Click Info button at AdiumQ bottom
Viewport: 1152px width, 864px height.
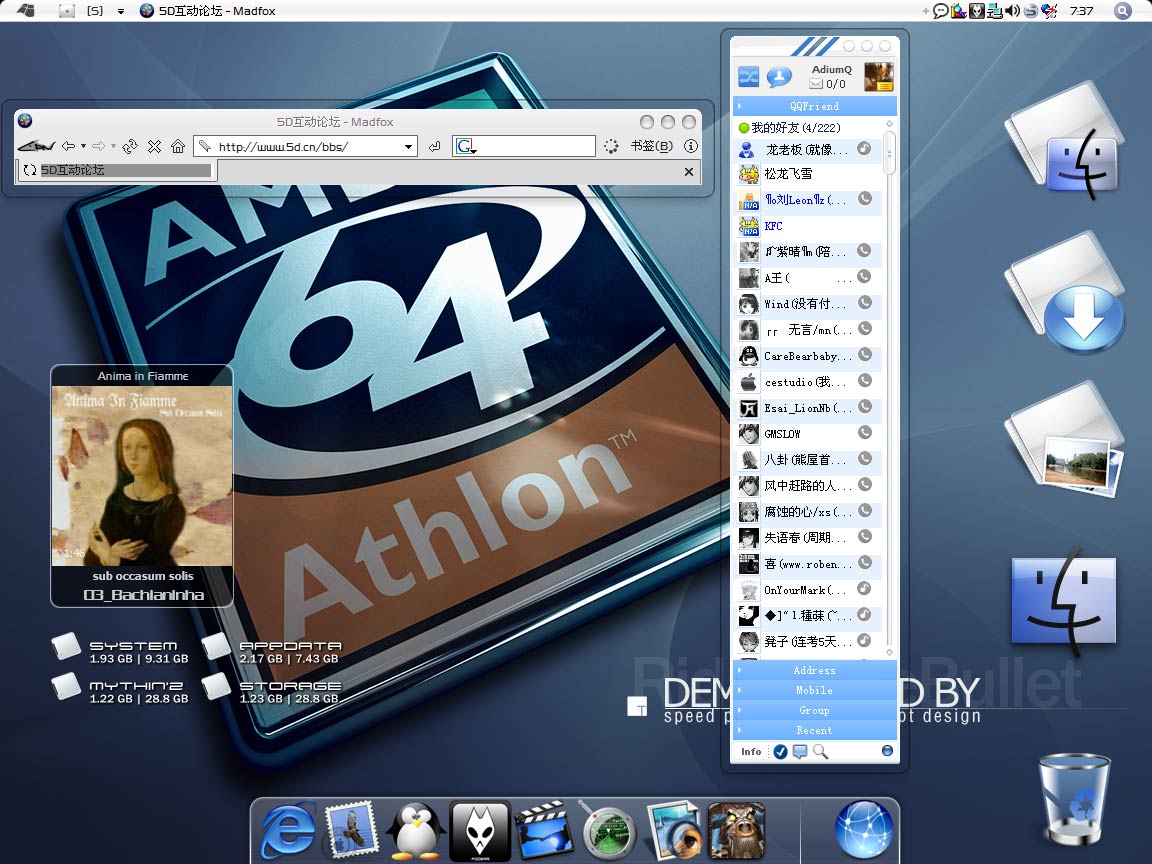751,752
